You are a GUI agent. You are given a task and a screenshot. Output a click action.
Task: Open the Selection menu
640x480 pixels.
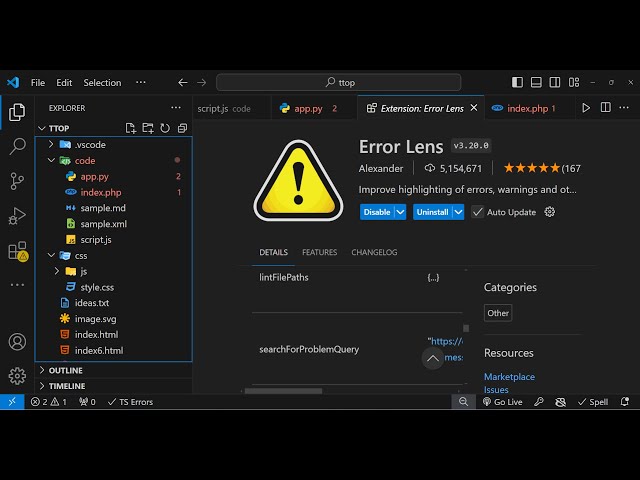click(102, 83)
